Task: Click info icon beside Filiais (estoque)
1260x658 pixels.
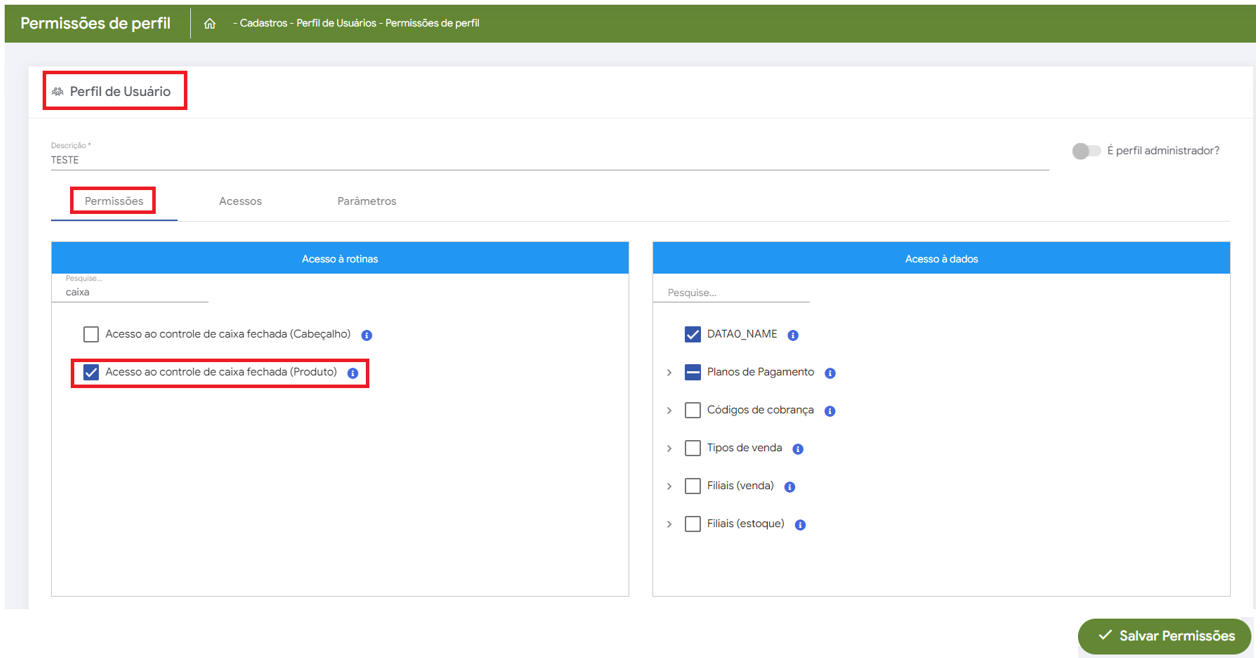Action: (800, 525)
